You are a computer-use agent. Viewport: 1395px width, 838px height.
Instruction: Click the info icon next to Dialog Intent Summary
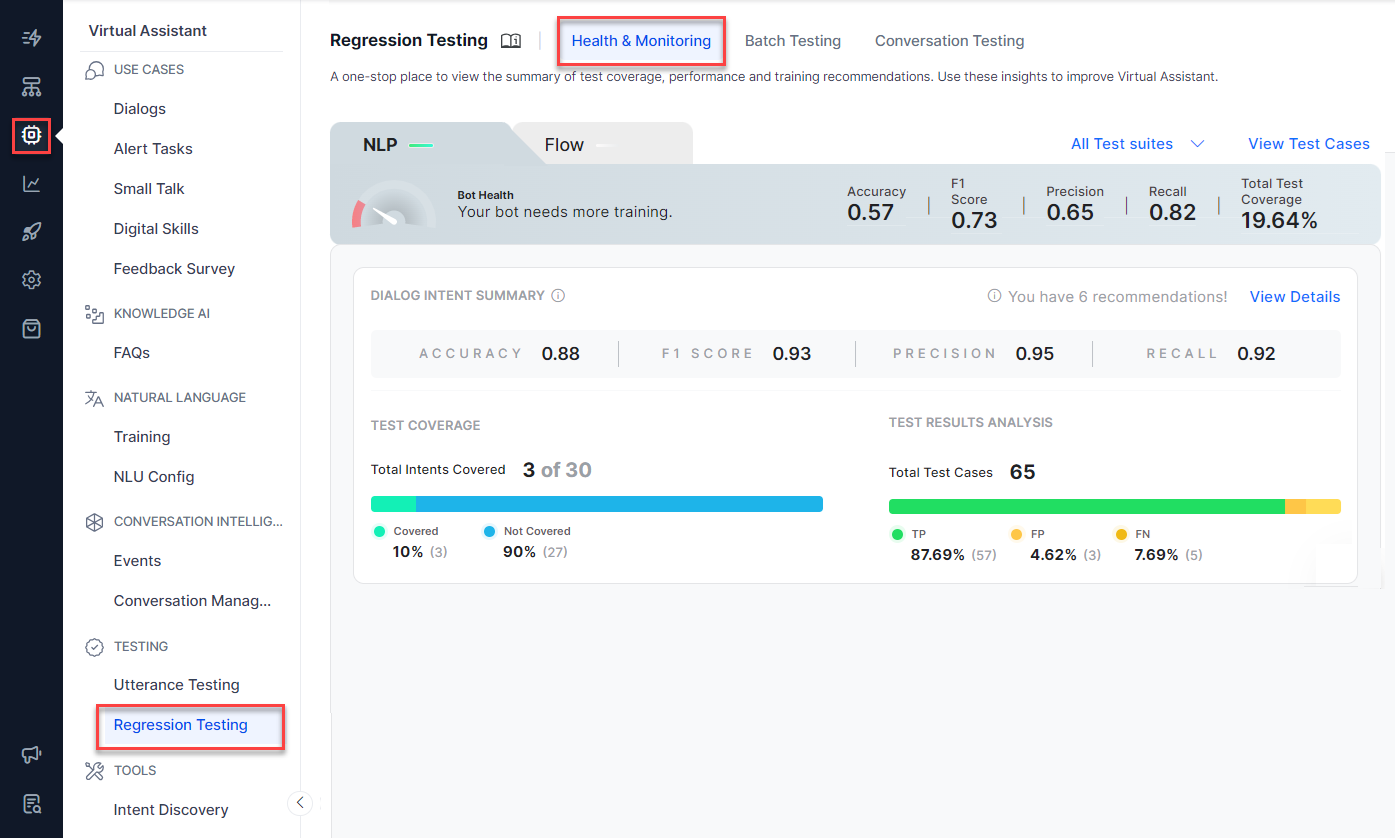point(558,296)
